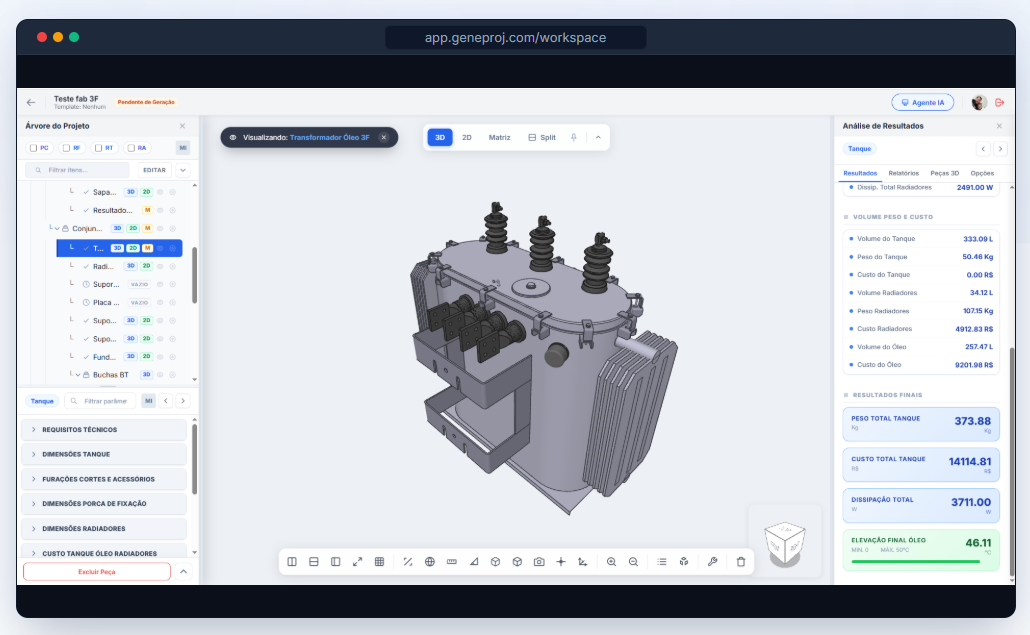
Task: Select the 3D view tab
Action: tap(440, 137)
